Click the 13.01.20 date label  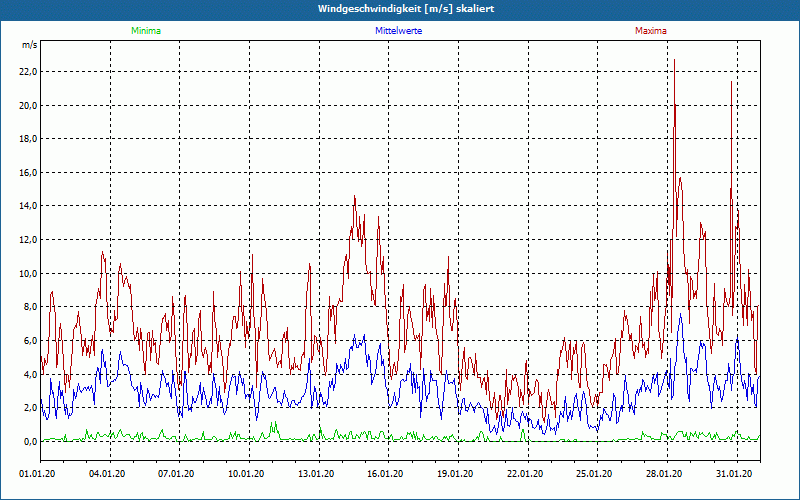pos(316,474)
